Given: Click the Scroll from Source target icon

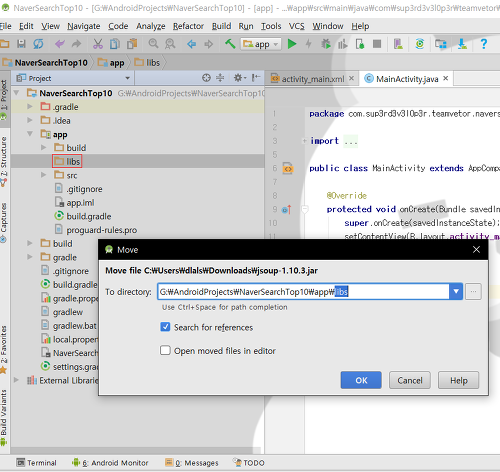Looking at the screenshot, I should click(206, 78).
